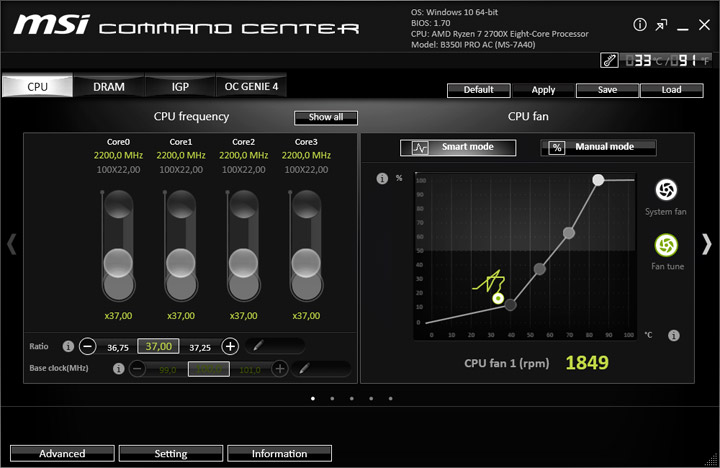Select the fourth page indicator dot
Image resolution: width=720 pixels, height=468 pixels.
point(371,399)
